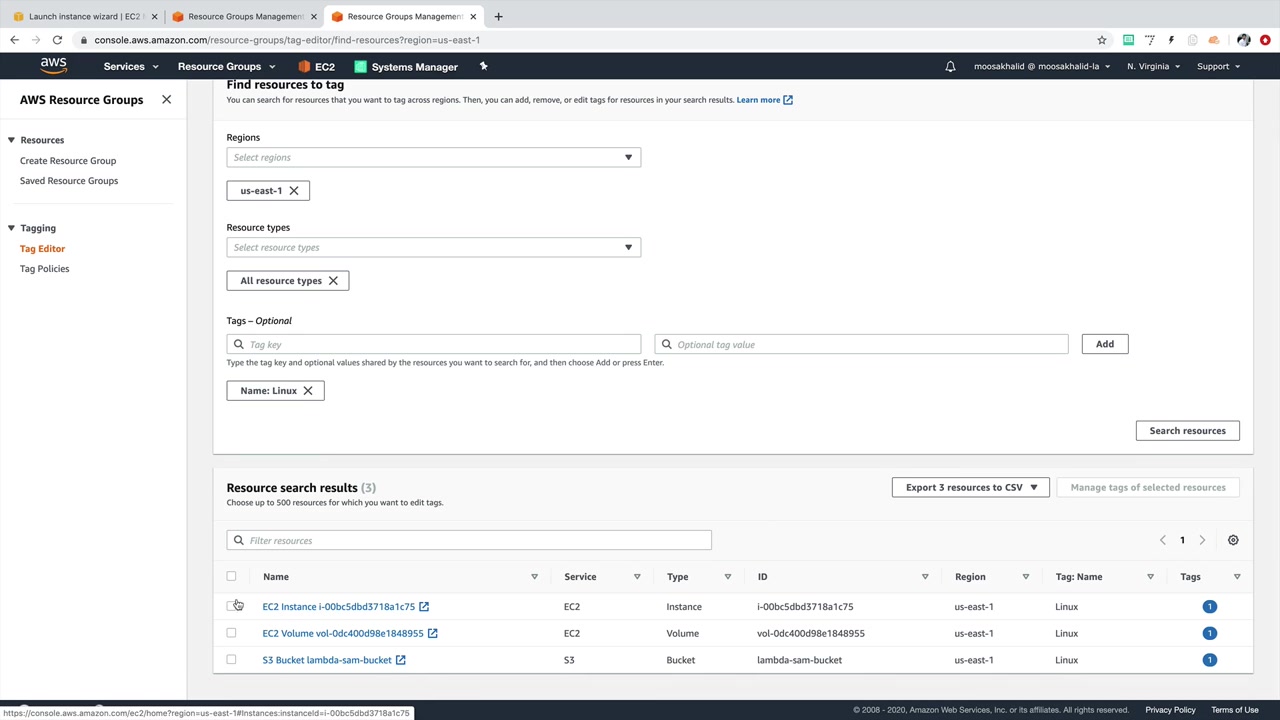Close the AWS Resource Groups sidebar
Image resolution: width=1280 pixels, height=720 pixels.
click(x=166, y=100)
